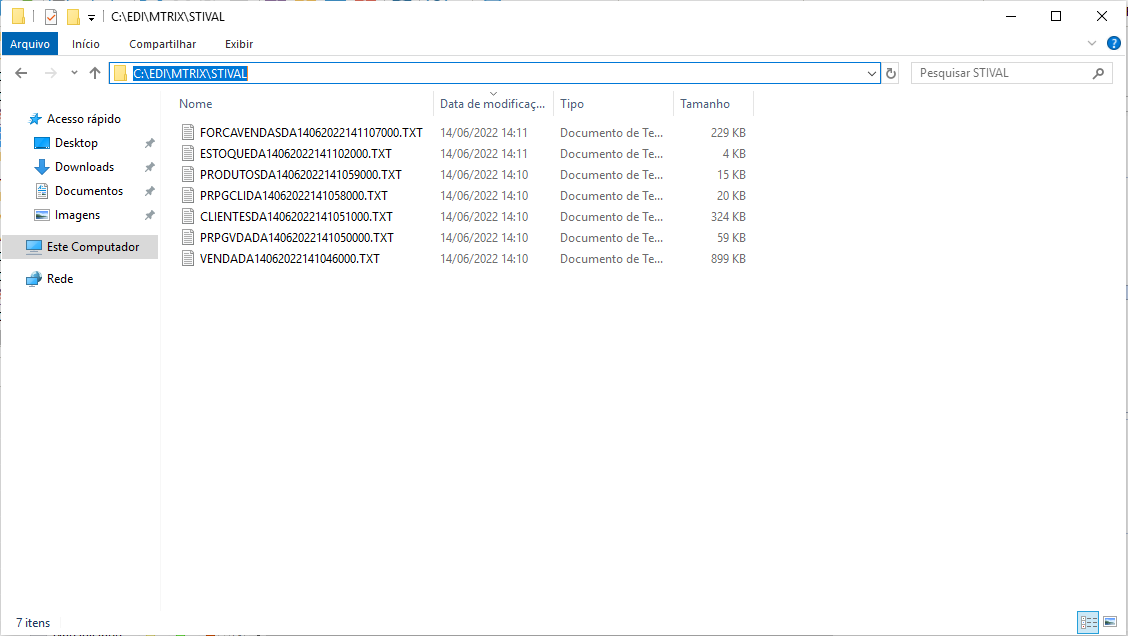Click the Properties checkmark icon in title bar
The image size is (1128, 636).
click(50, 16)
